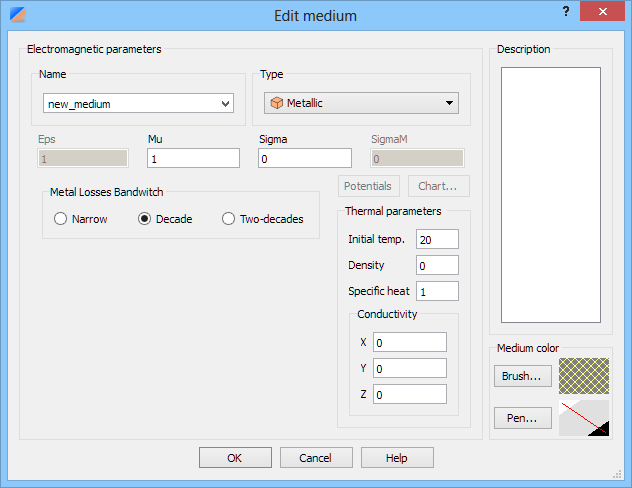Click the Initial temp. field
The width and height of the screenshot is (632, 488).
click(x=437, y=239)
